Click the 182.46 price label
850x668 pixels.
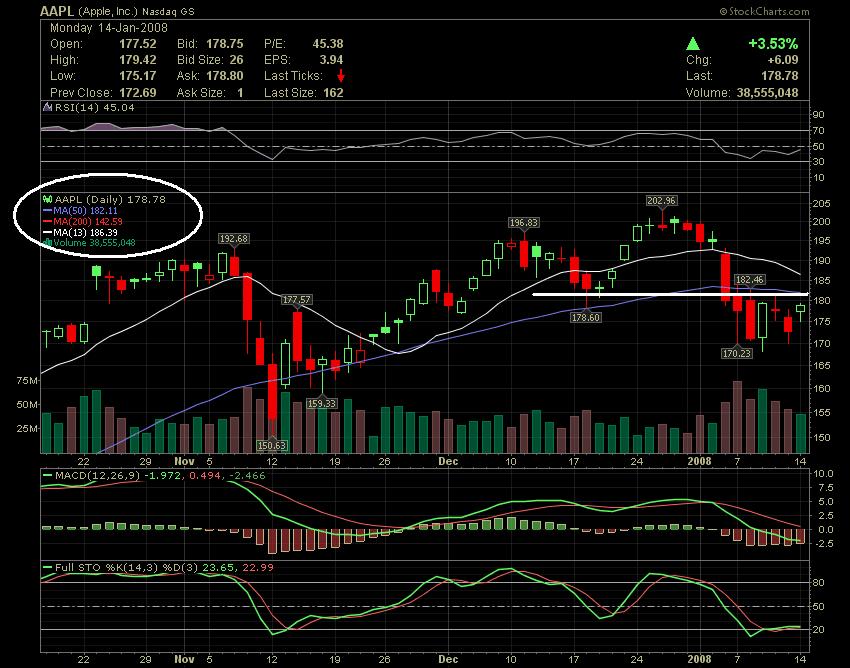[750, 280]
